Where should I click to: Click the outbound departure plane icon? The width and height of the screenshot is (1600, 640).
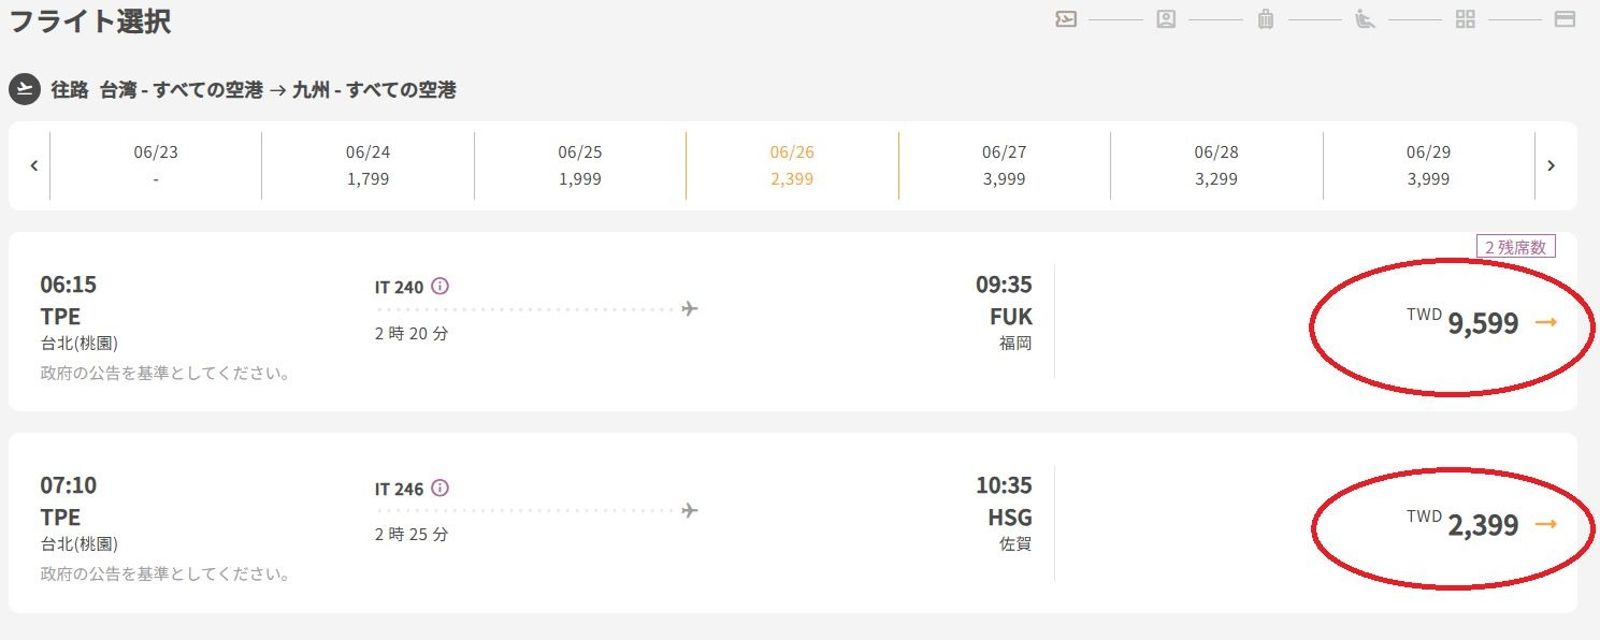pyautogui.click(x=24, y=89)
